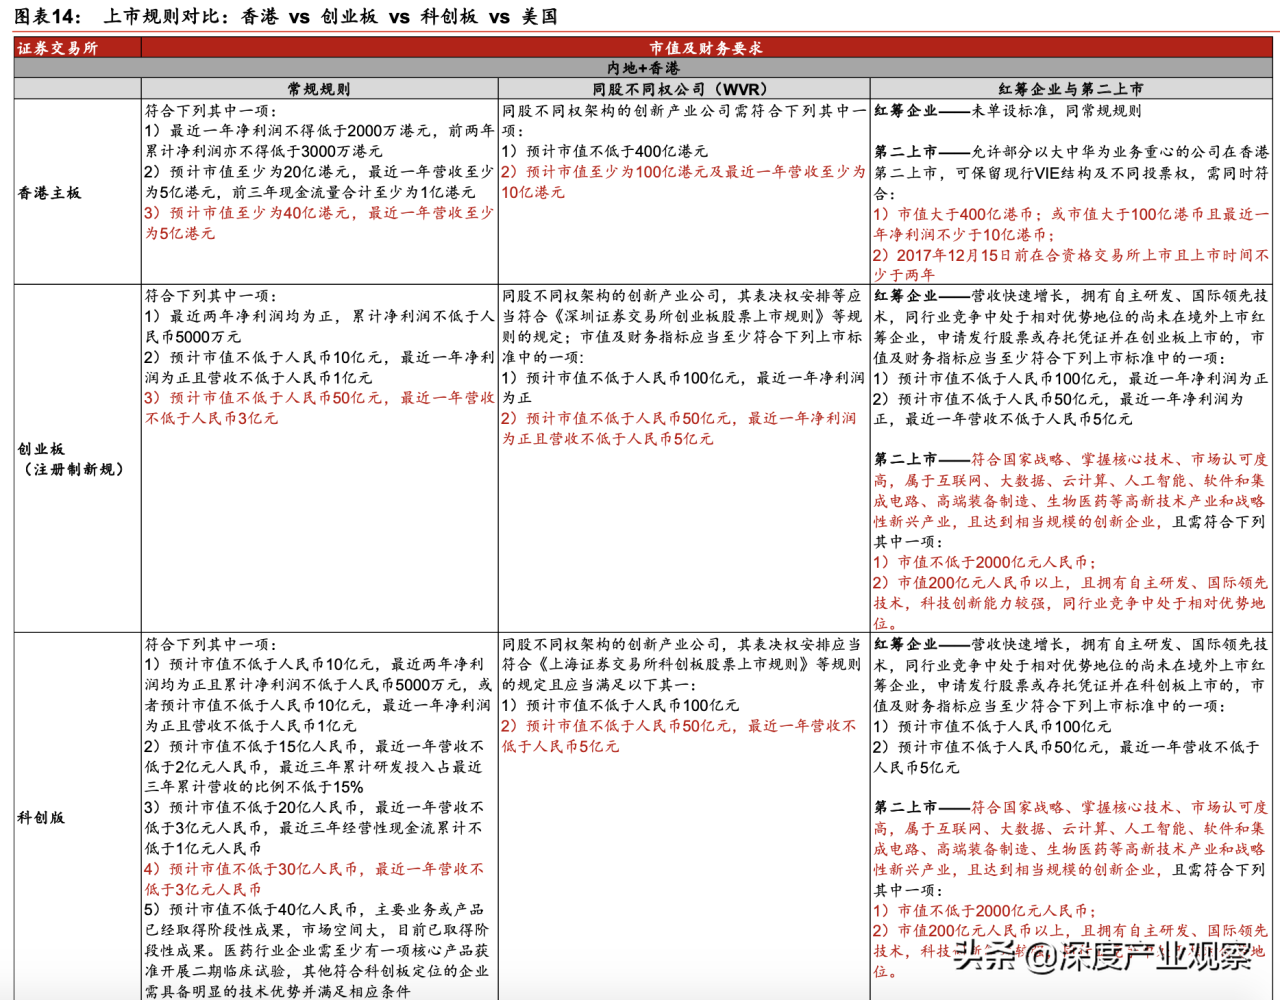This screenshot has height=1000, width=1280.
Task: Select the '内地+香港' subheader row
Action: tap(642, 68)
